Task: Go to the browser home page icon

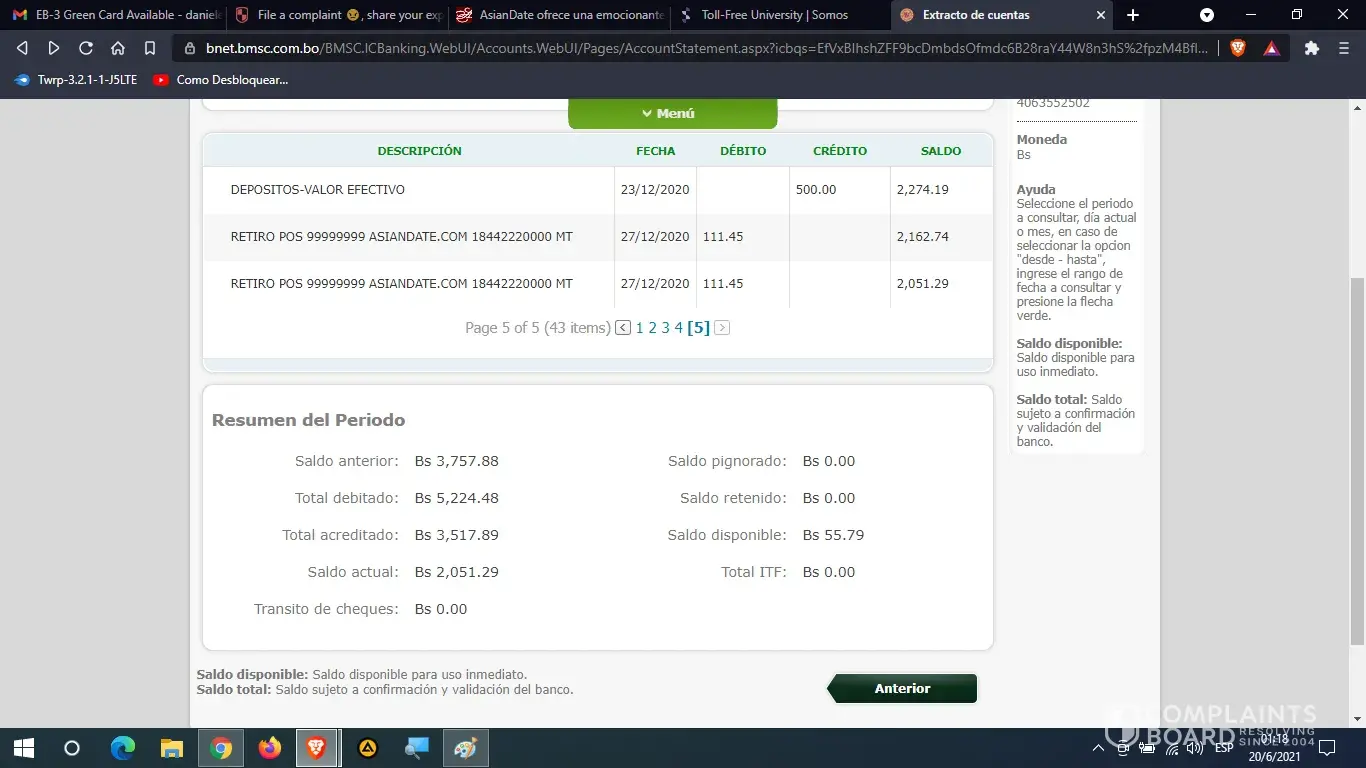Action: [118, 48]
